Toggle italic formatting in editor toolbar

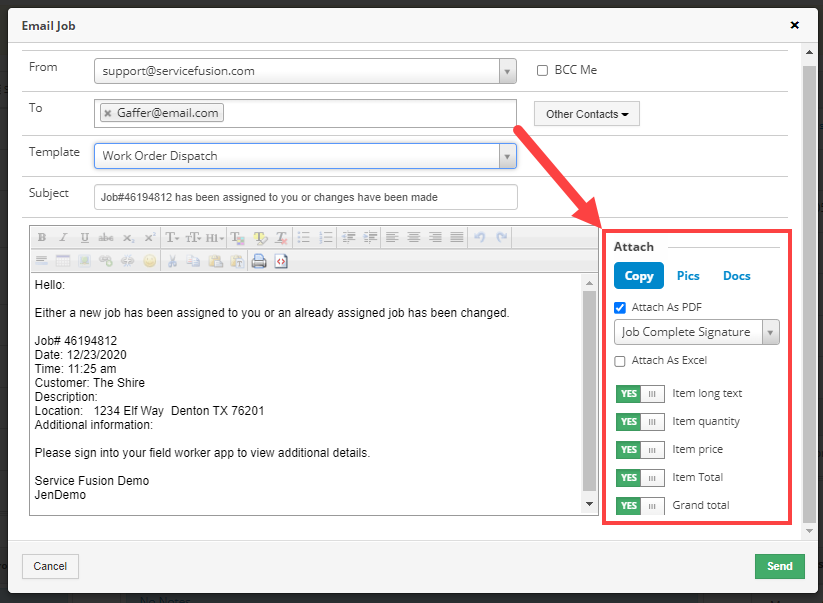(x=63, y=238)
